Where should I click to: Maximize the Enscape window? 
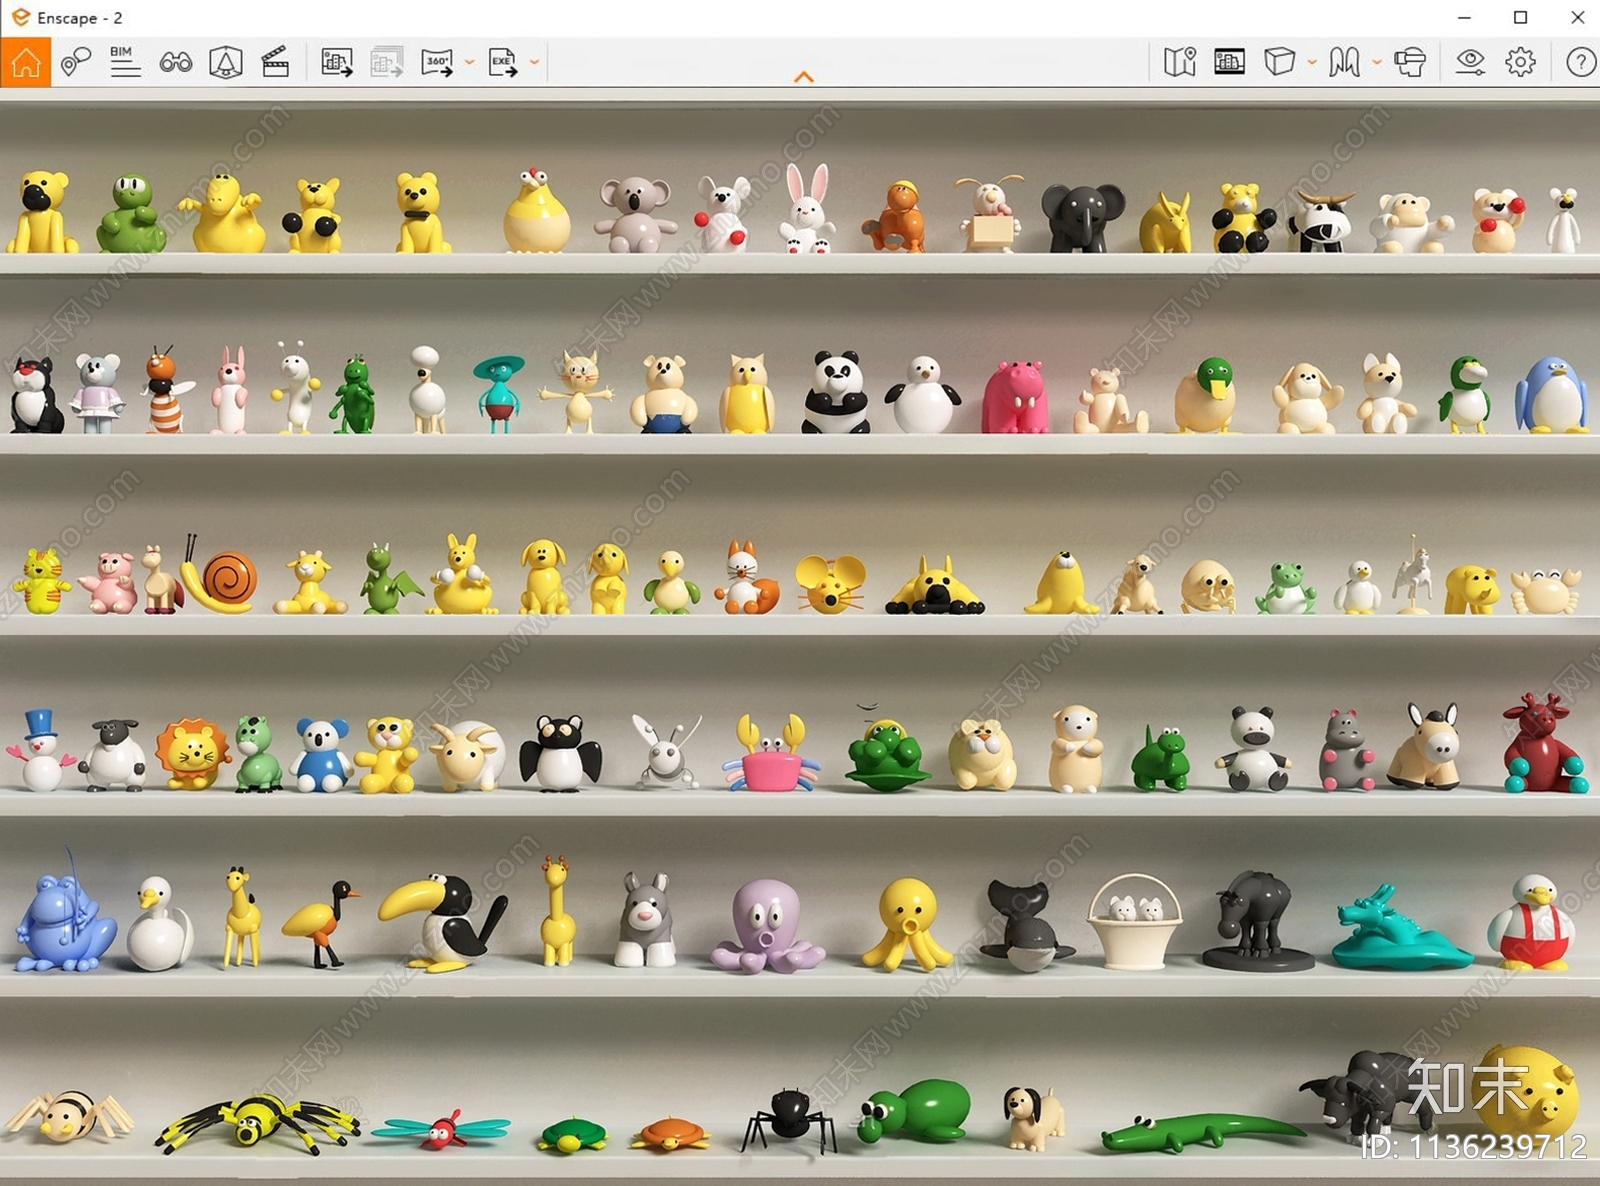click(x=1520, y=18)
